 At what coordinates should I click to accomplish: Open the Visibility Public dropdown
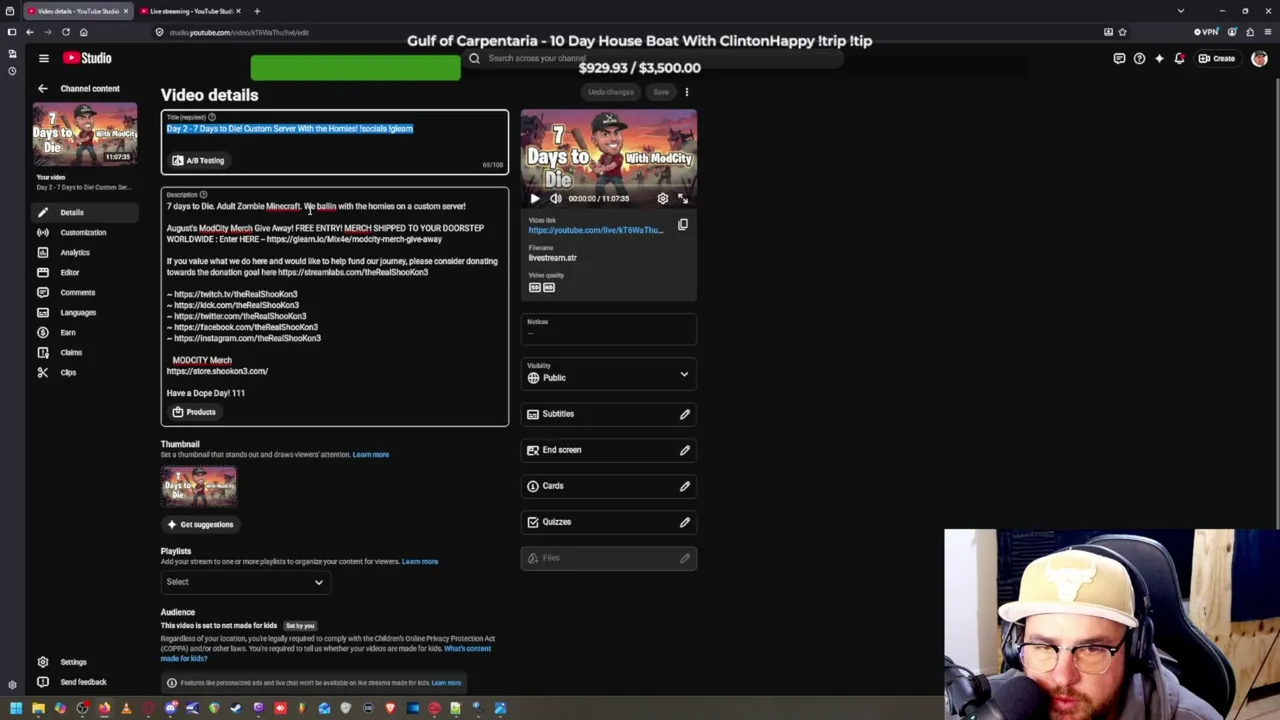pos(608,374)
